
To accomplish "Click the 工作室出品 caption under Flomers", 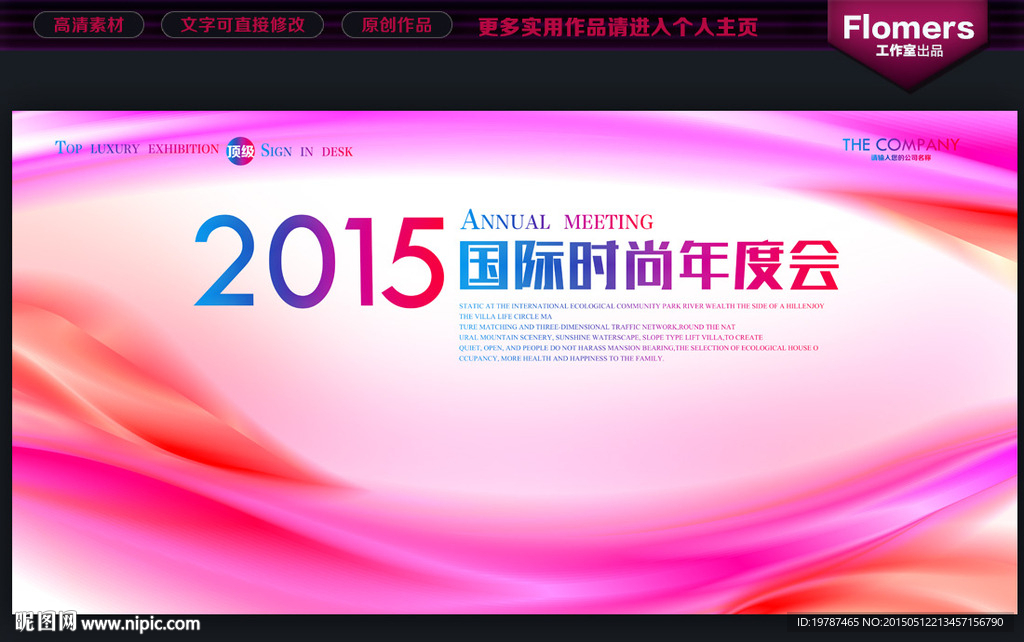I will coord(909,51).
